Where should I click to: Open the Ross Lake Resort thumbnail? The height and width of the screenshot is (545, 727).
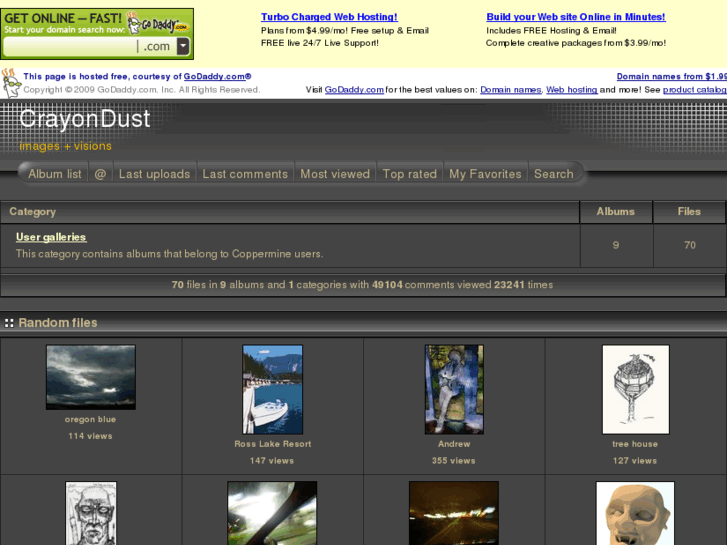(x=273, y=390)
